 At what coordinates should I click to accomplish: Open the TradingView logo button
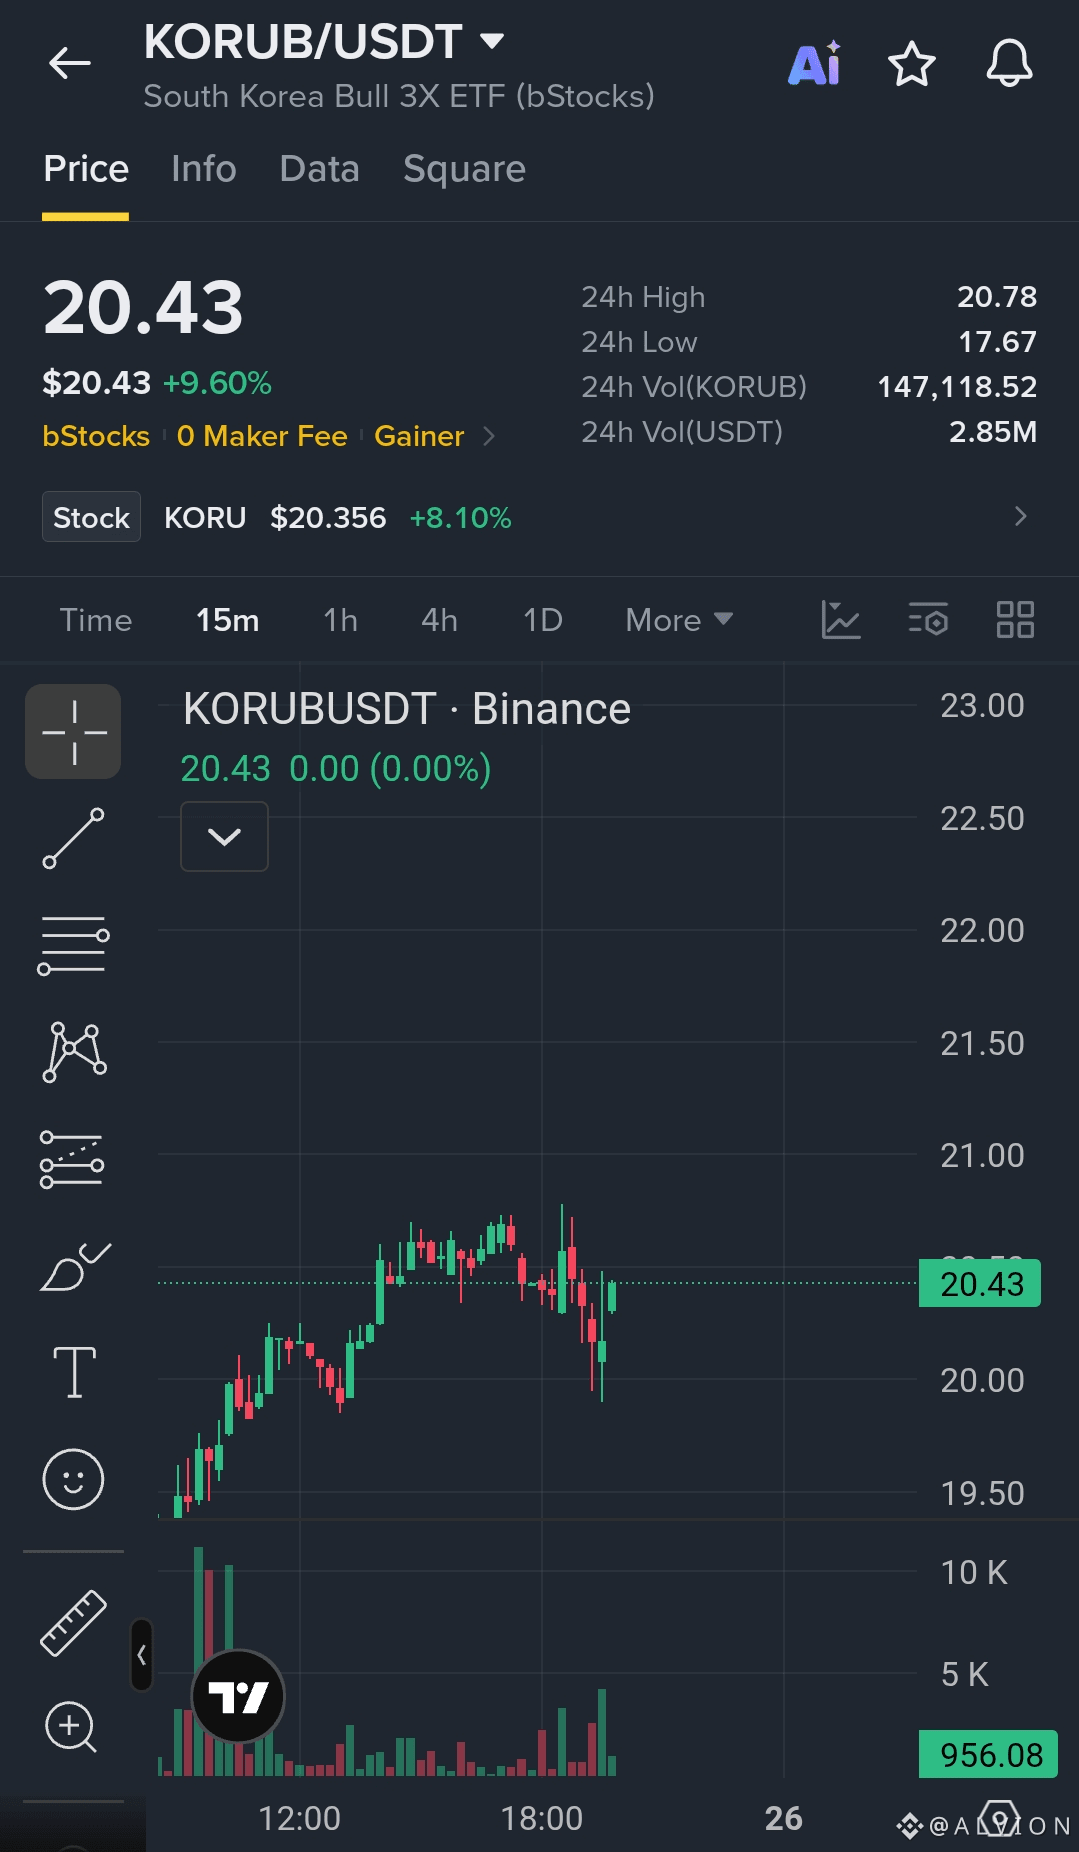click(238, 1696)
